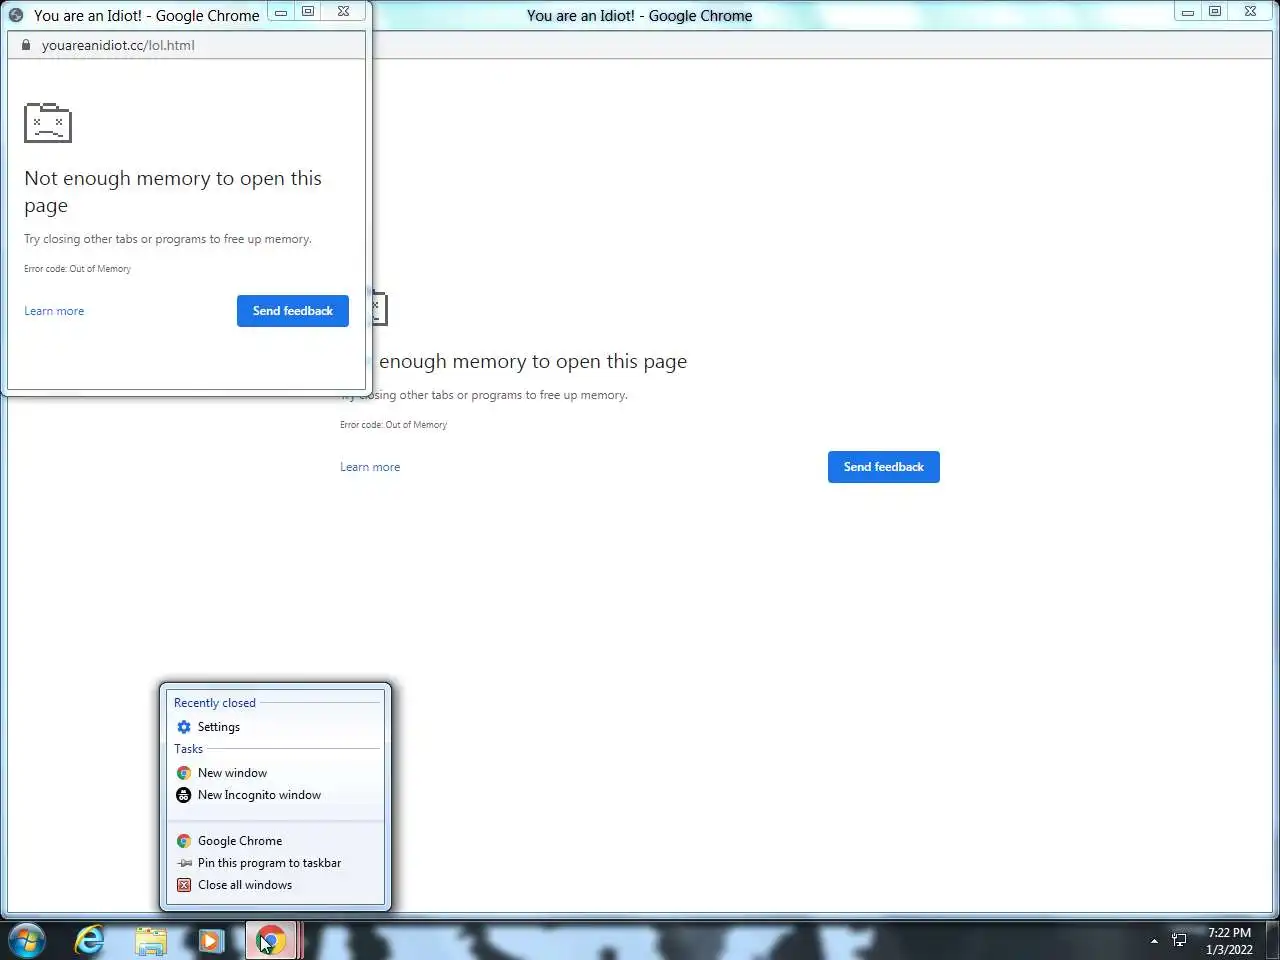Open the Windows Start orb
Image resolution: width=1280 pixels, height=960 pixels.
[27, 941]
